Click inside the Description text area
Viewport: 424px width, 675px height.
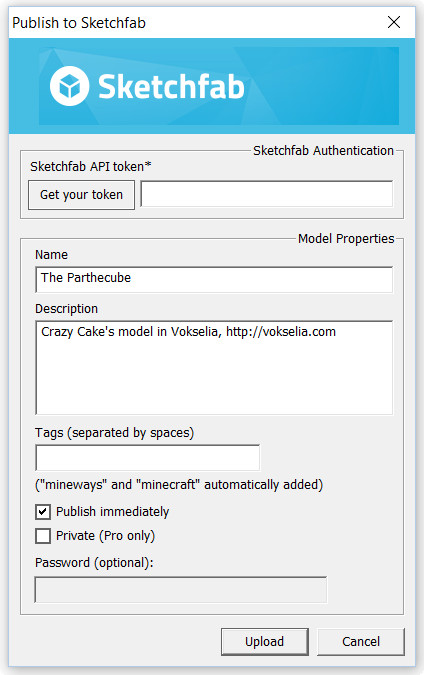pos(214,368)
